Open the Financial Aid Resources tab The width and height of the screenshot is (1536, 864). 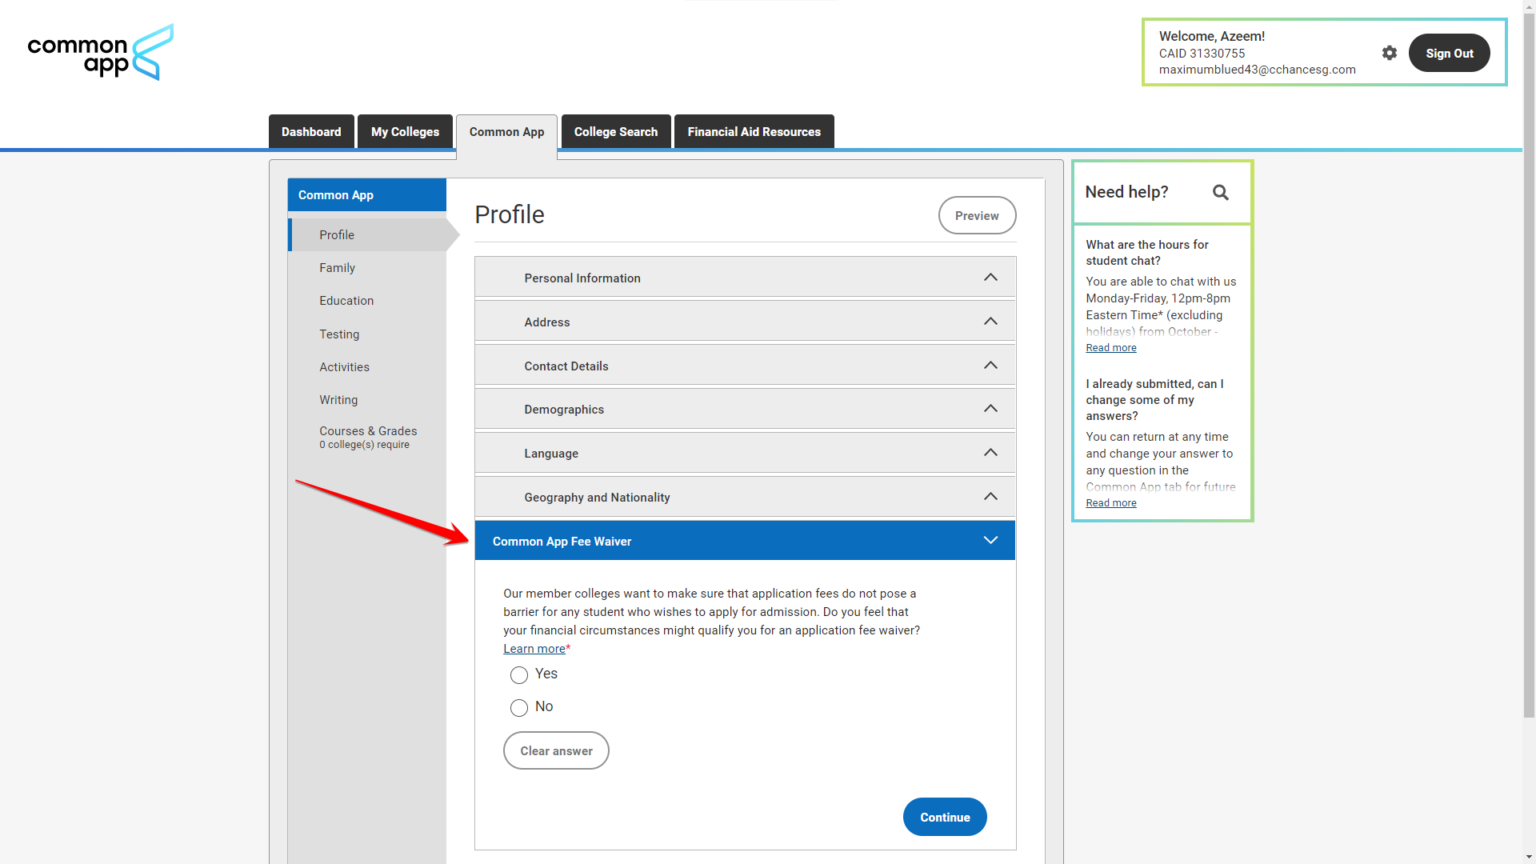coord(753,131)
